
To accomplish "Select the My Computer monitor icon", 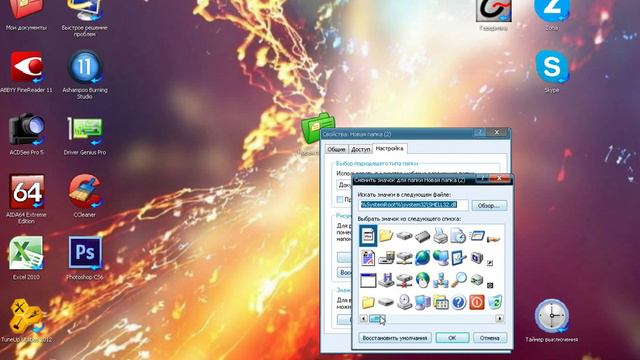I will click(422, 302).
